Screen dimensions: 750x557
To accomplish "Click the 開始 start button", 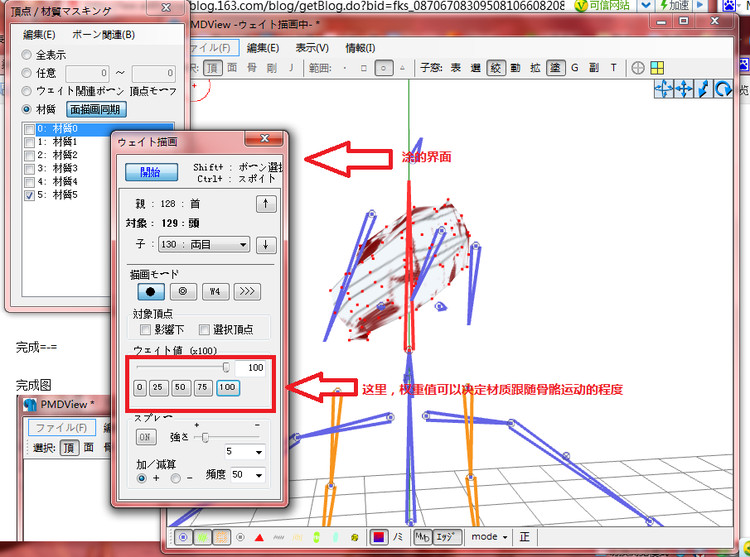I will click(x=151, y=172).
